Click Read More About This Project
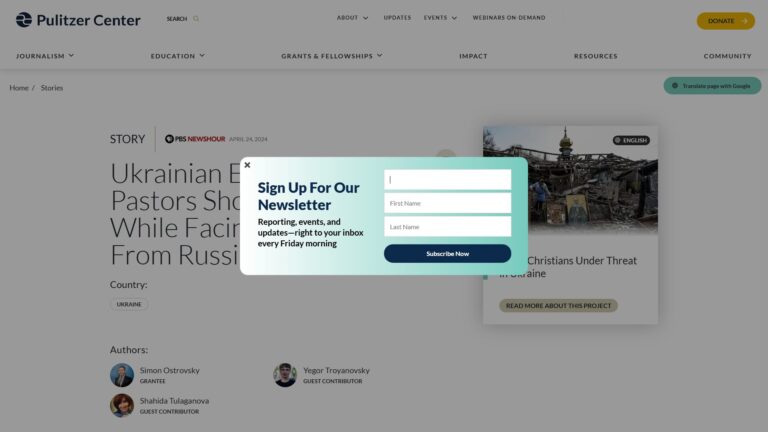The height and width of the screenshot is (432, 768). (558, 306)
